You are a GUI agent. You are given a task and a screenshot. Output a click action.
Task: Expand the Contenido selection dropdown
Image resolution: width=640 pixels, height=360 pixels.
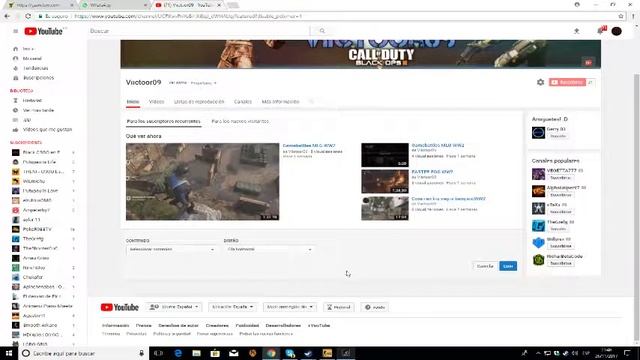point(171,249)
